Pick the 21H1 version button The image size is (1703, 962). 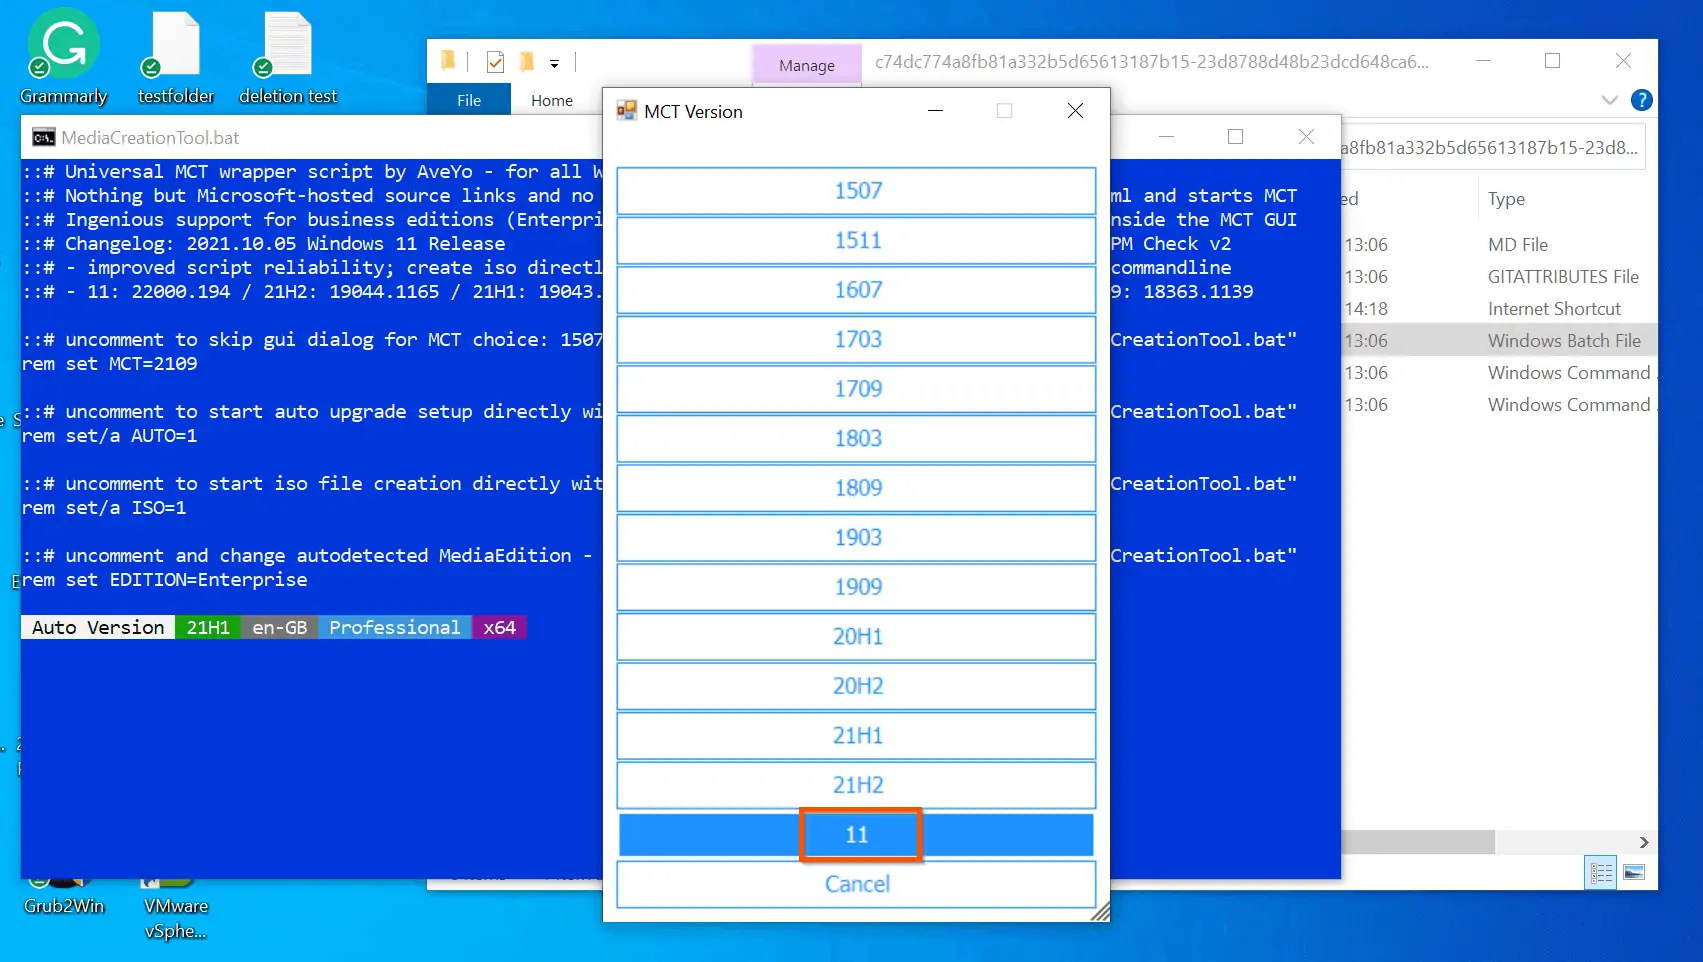point(856,736)
